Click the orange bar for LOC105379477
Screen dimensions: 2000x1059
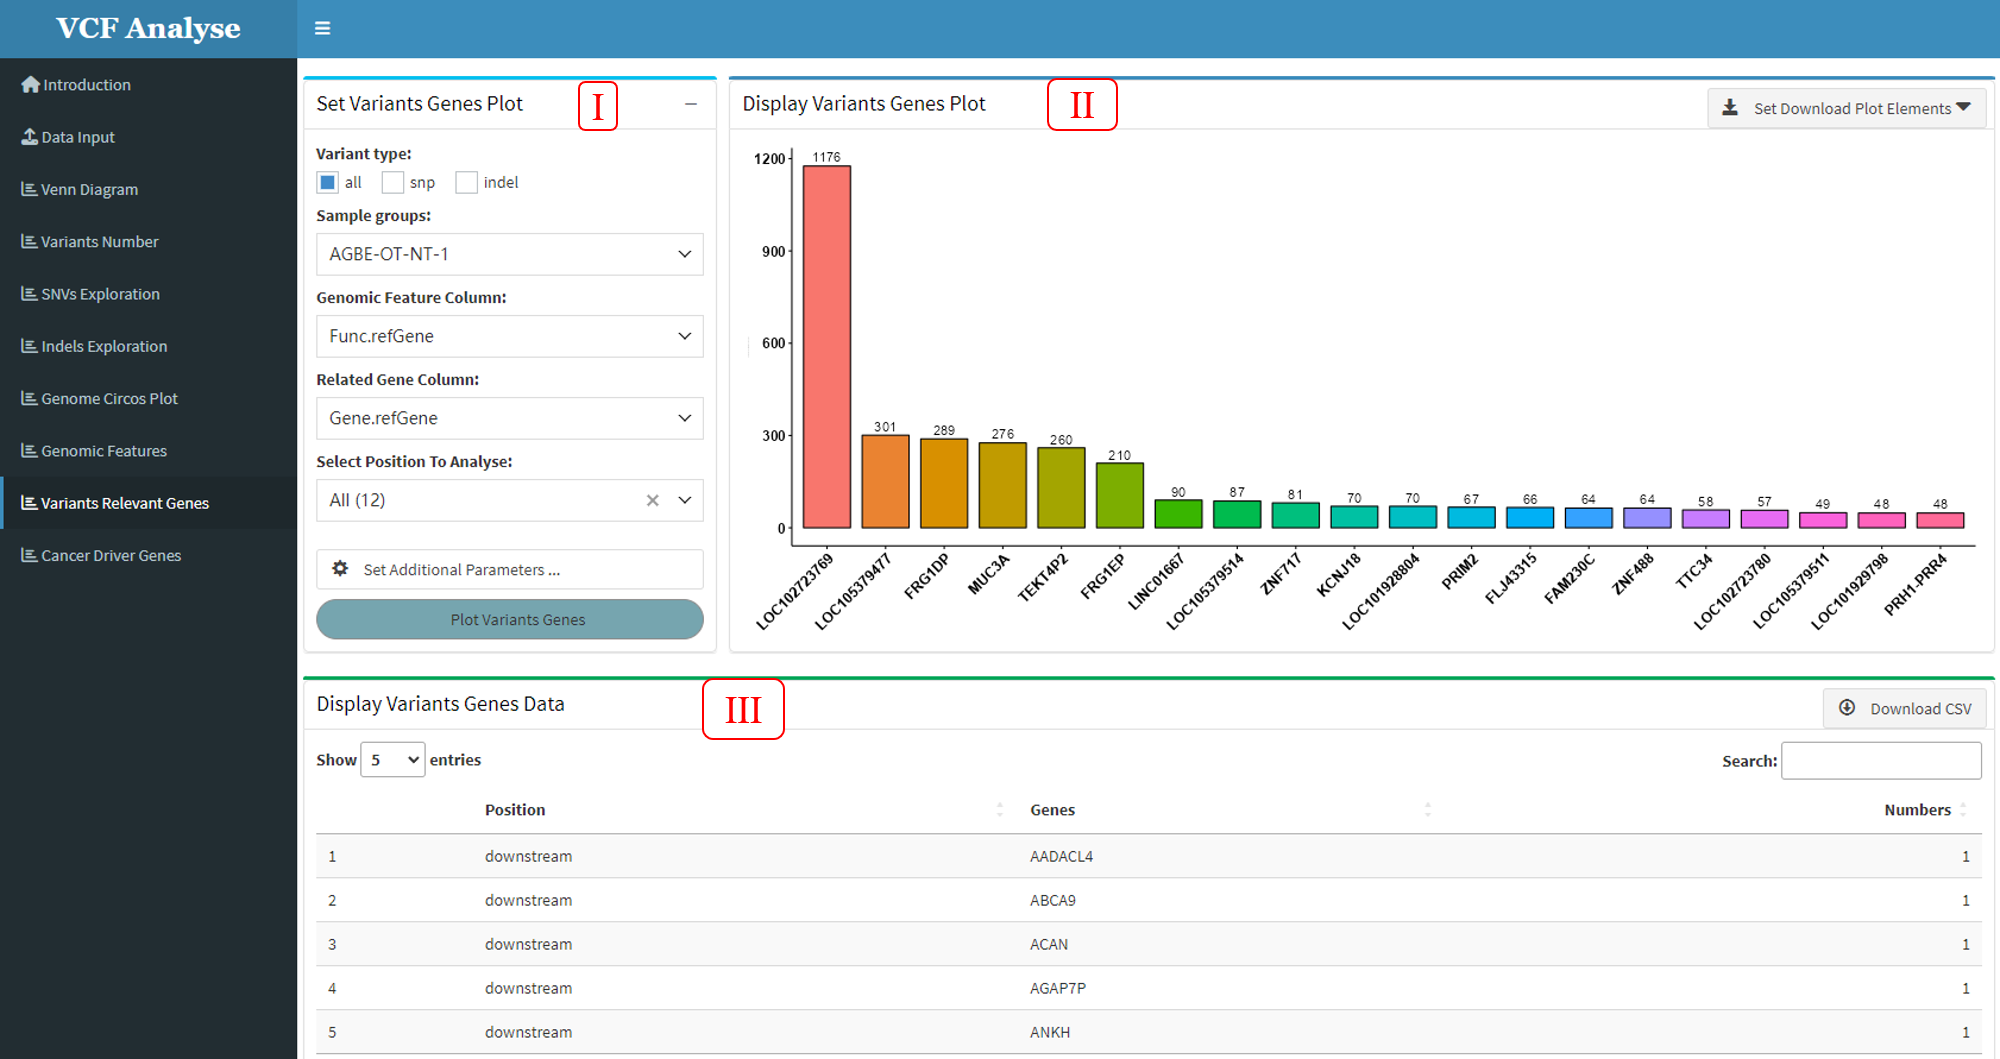(x=885, y=481)
